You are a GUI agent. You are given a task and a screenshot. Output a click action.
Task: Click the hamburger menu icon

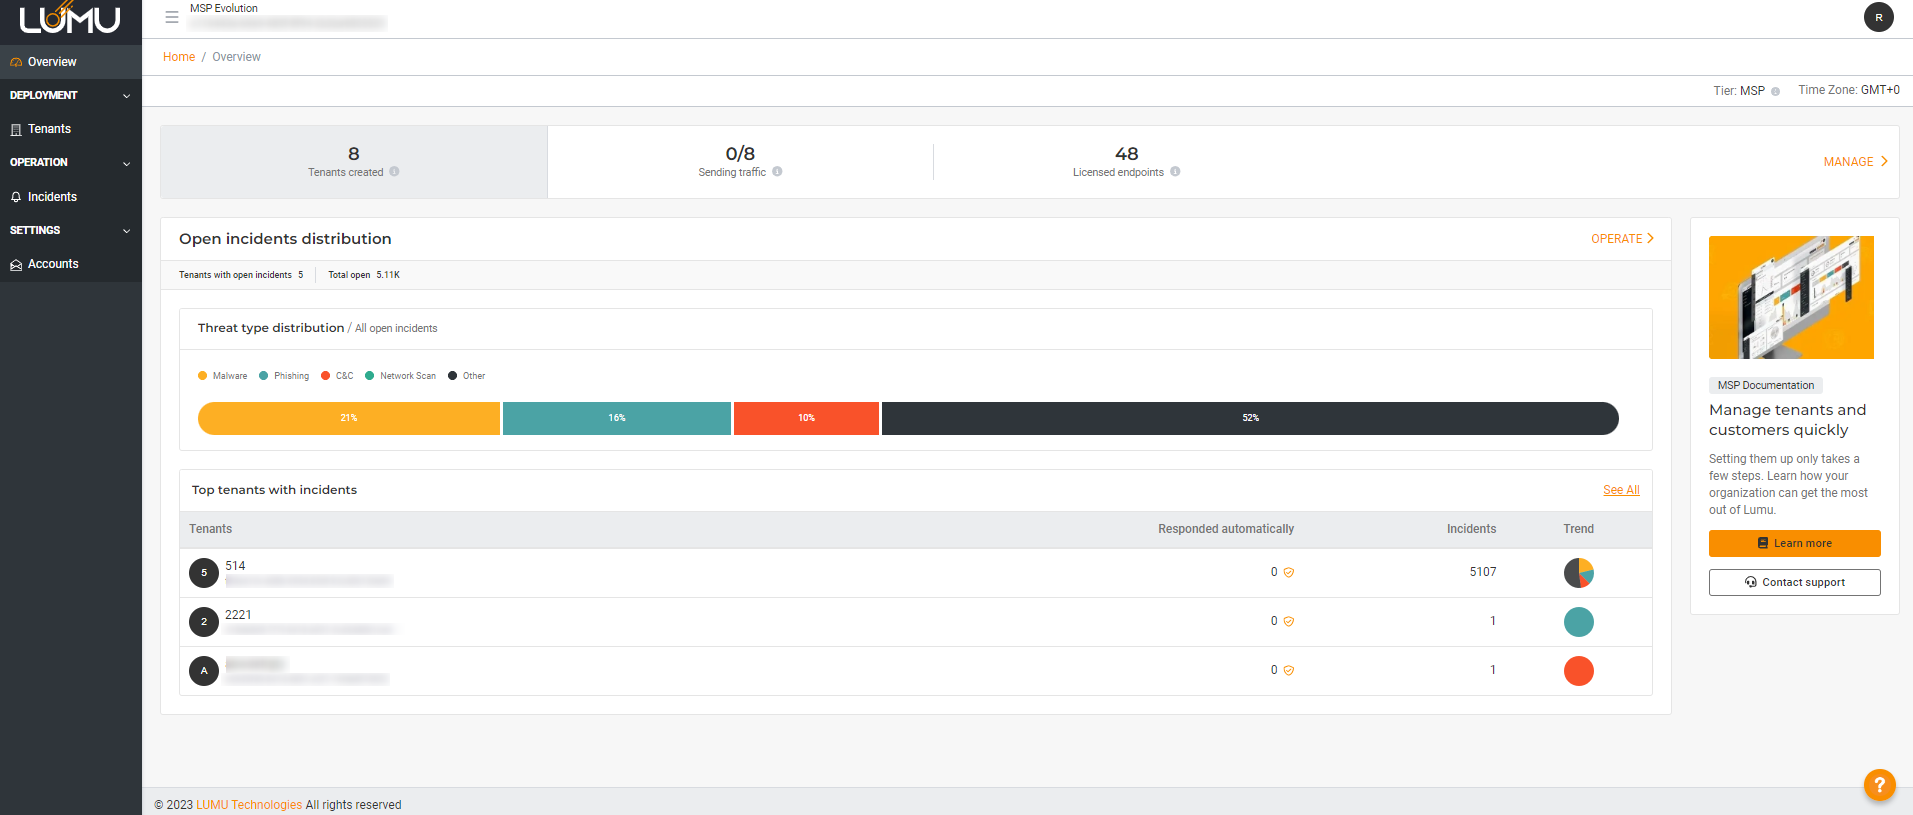[172, 17]
